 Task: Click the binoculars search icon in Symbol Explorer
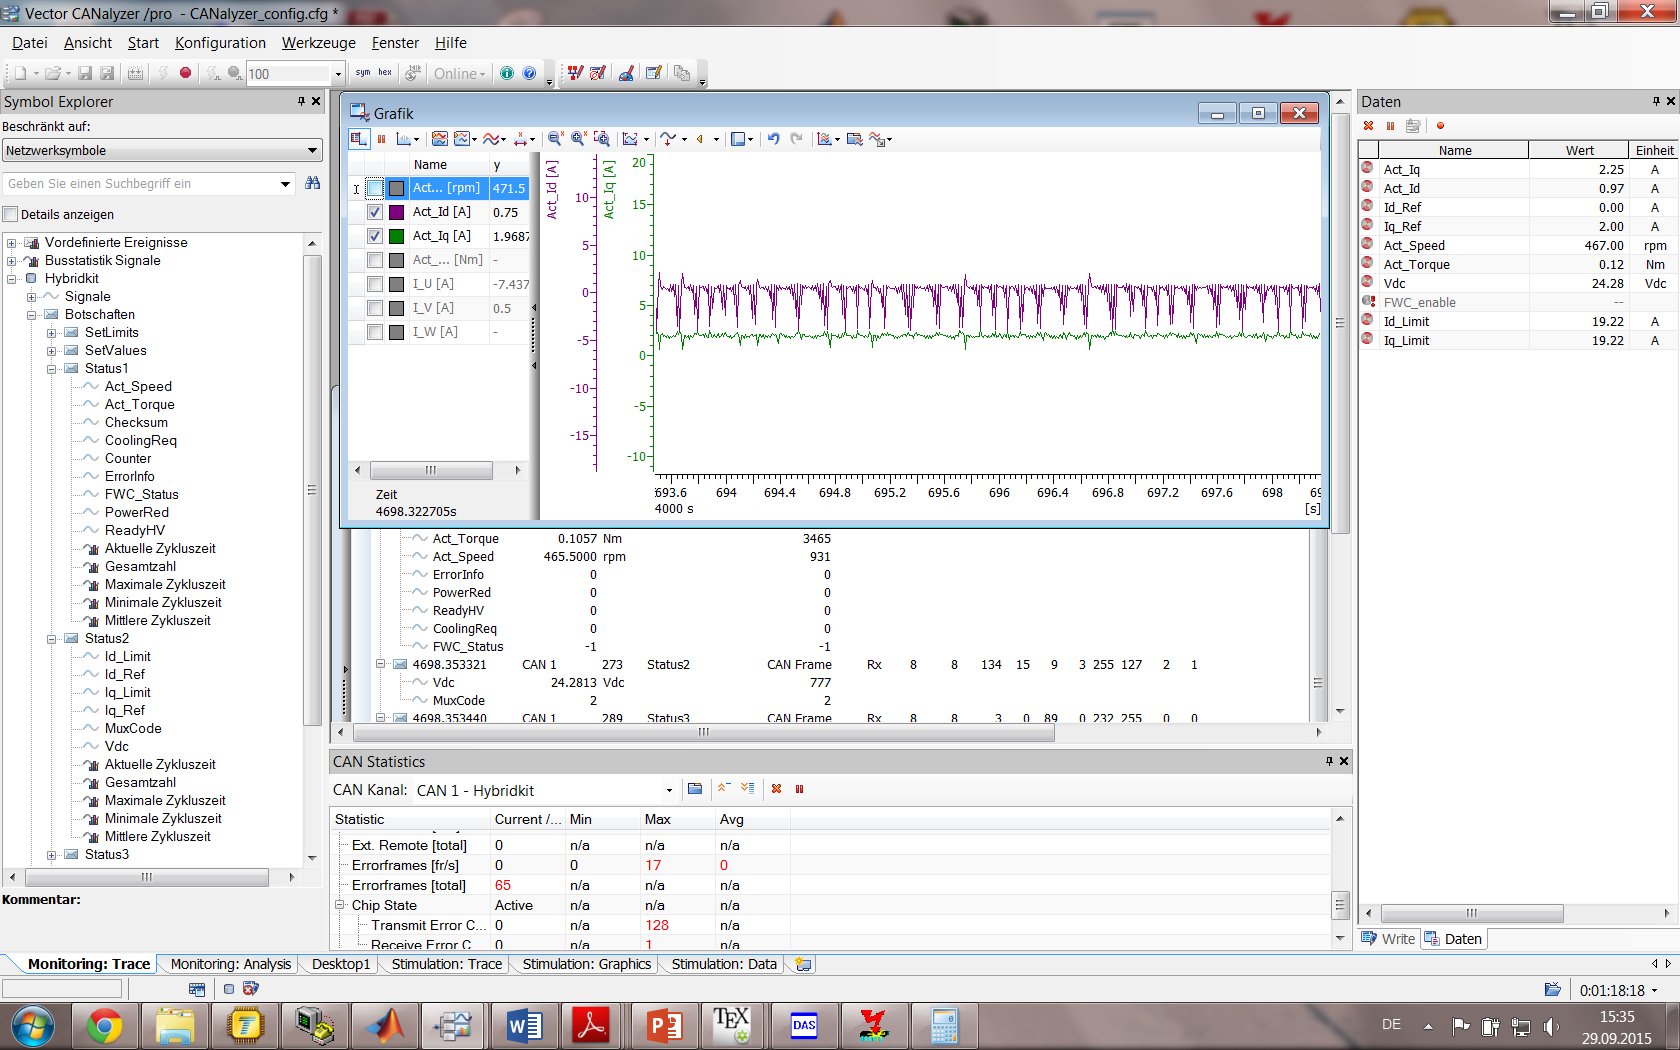313,183
